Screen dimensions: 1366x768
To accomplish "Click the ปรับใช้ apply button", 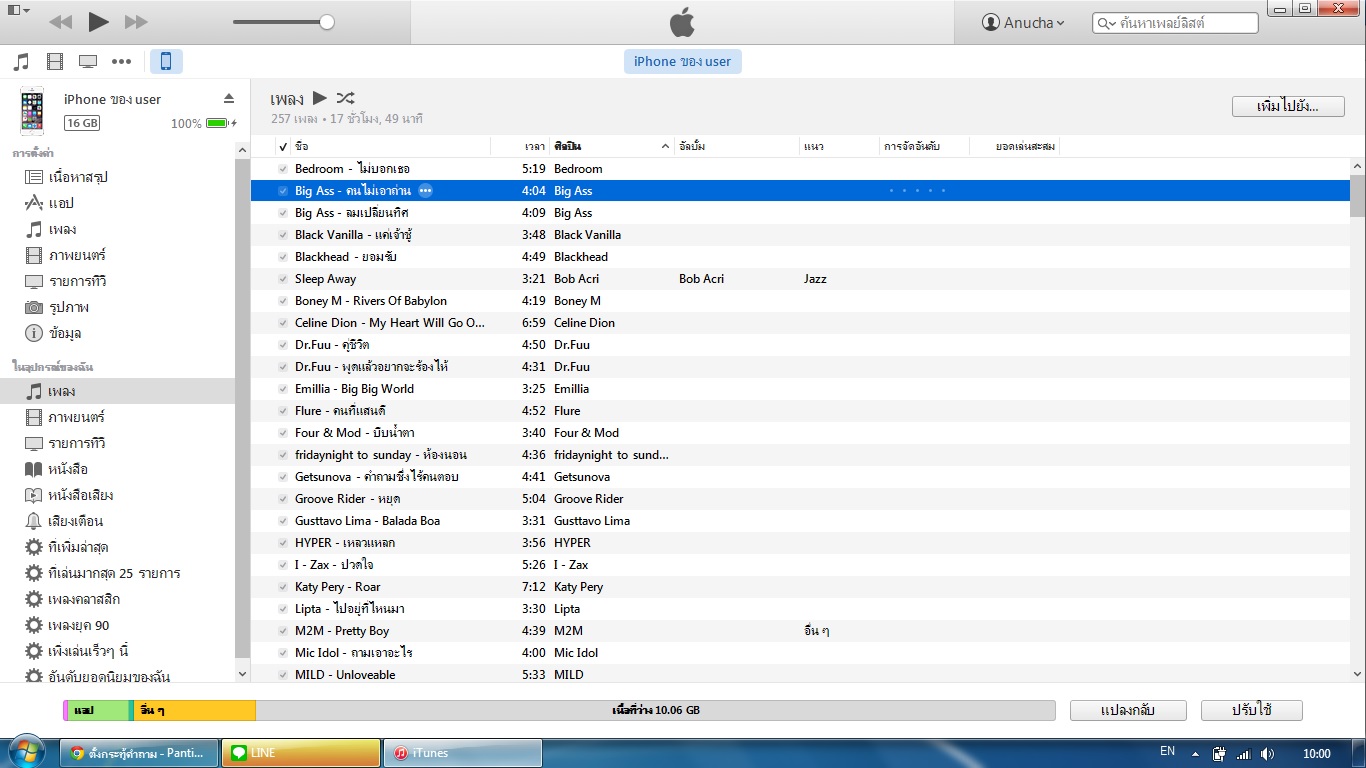I will [1251, 710].
